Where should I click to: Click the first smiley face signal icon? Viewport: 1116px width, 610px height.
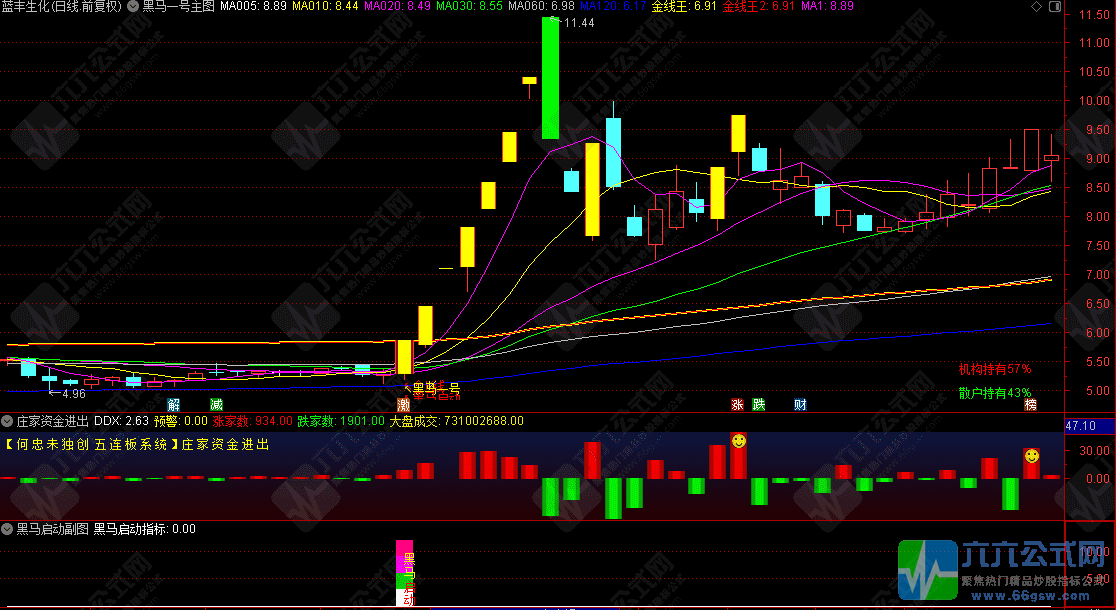point(738,441)
